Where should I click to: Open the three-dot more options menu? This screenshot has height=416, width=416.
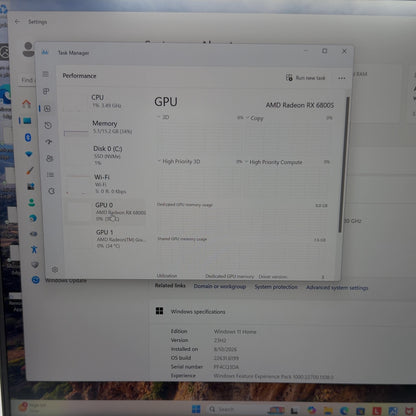click(x=342, y=78)
